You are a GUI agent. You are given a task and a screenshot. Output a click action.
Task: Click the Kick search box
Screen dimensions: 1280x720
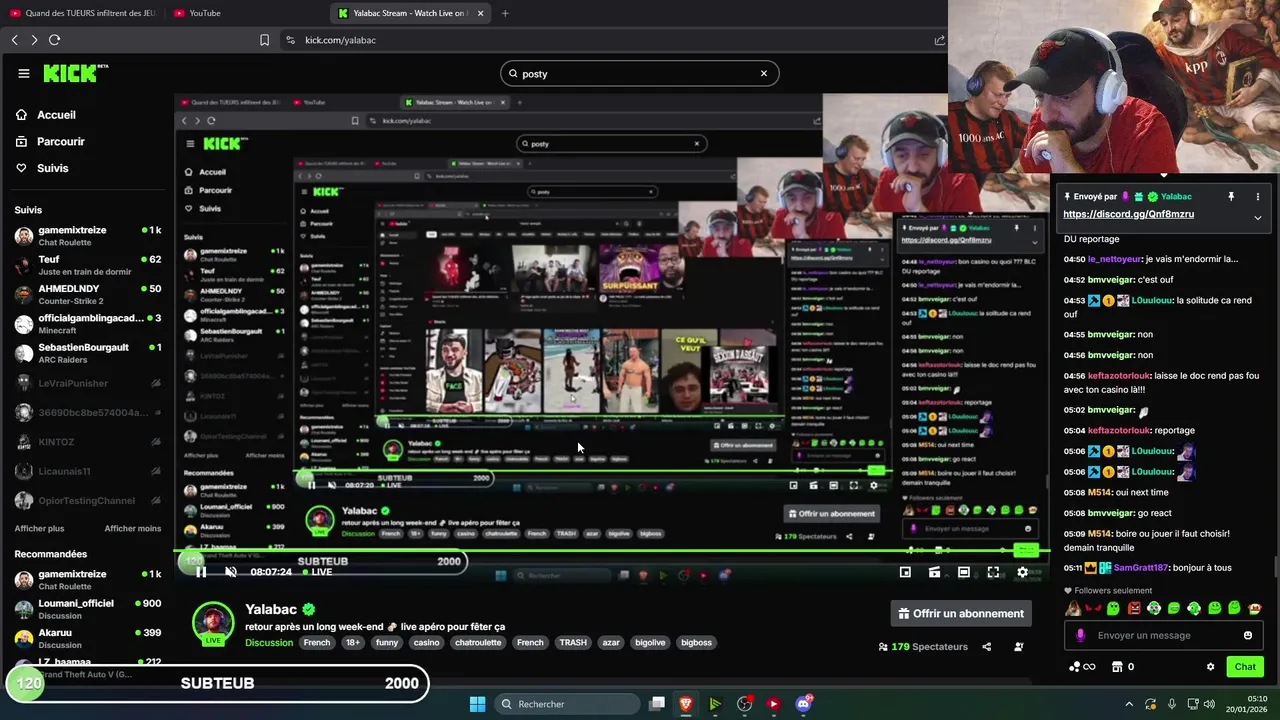tap(640, 73)
